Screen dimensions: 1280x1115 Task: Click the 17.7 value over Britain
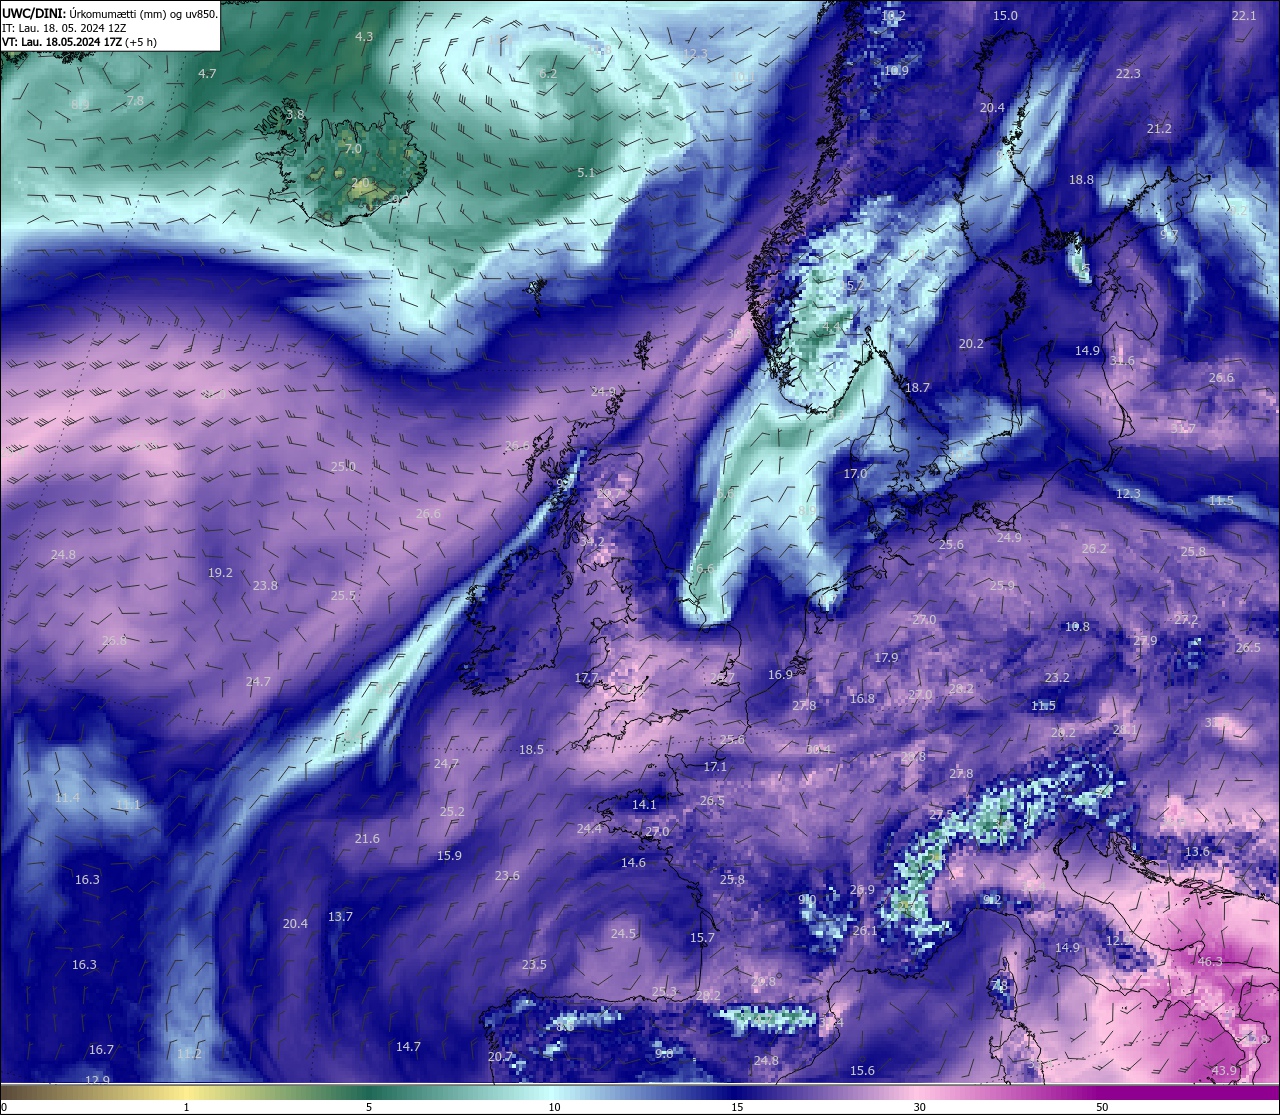pyautogui.click(x=586, y=678)
